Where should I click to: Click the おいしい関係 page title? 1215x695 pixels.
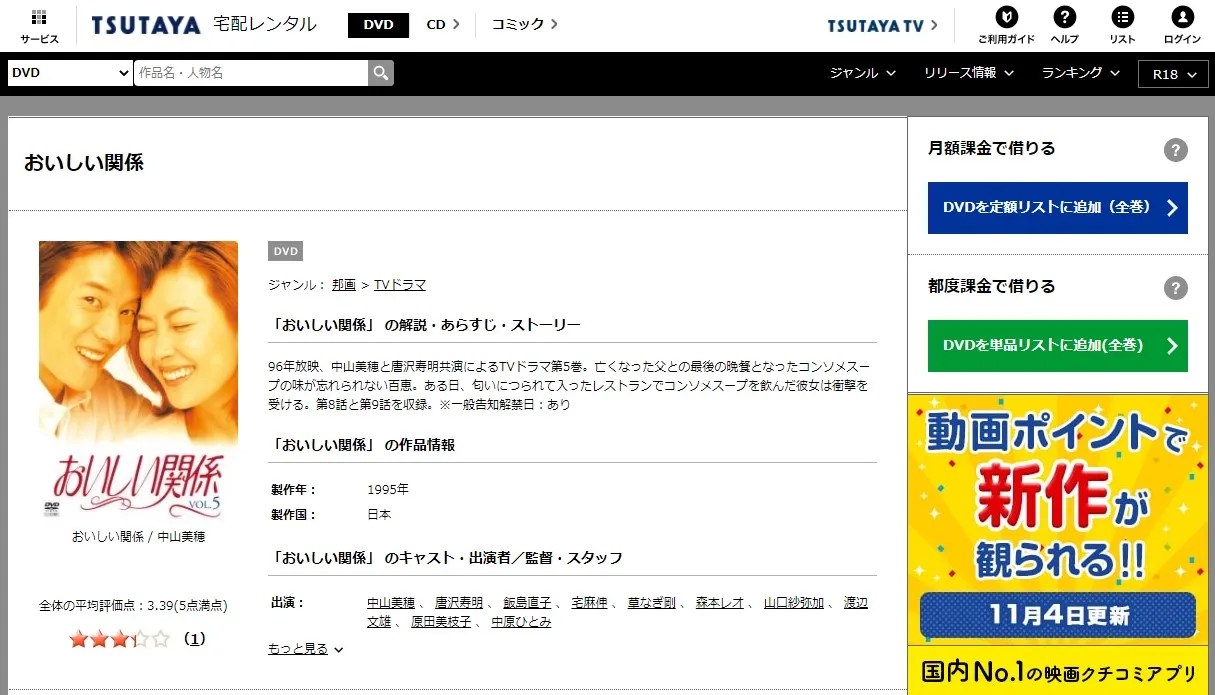[x=84, y=163]
